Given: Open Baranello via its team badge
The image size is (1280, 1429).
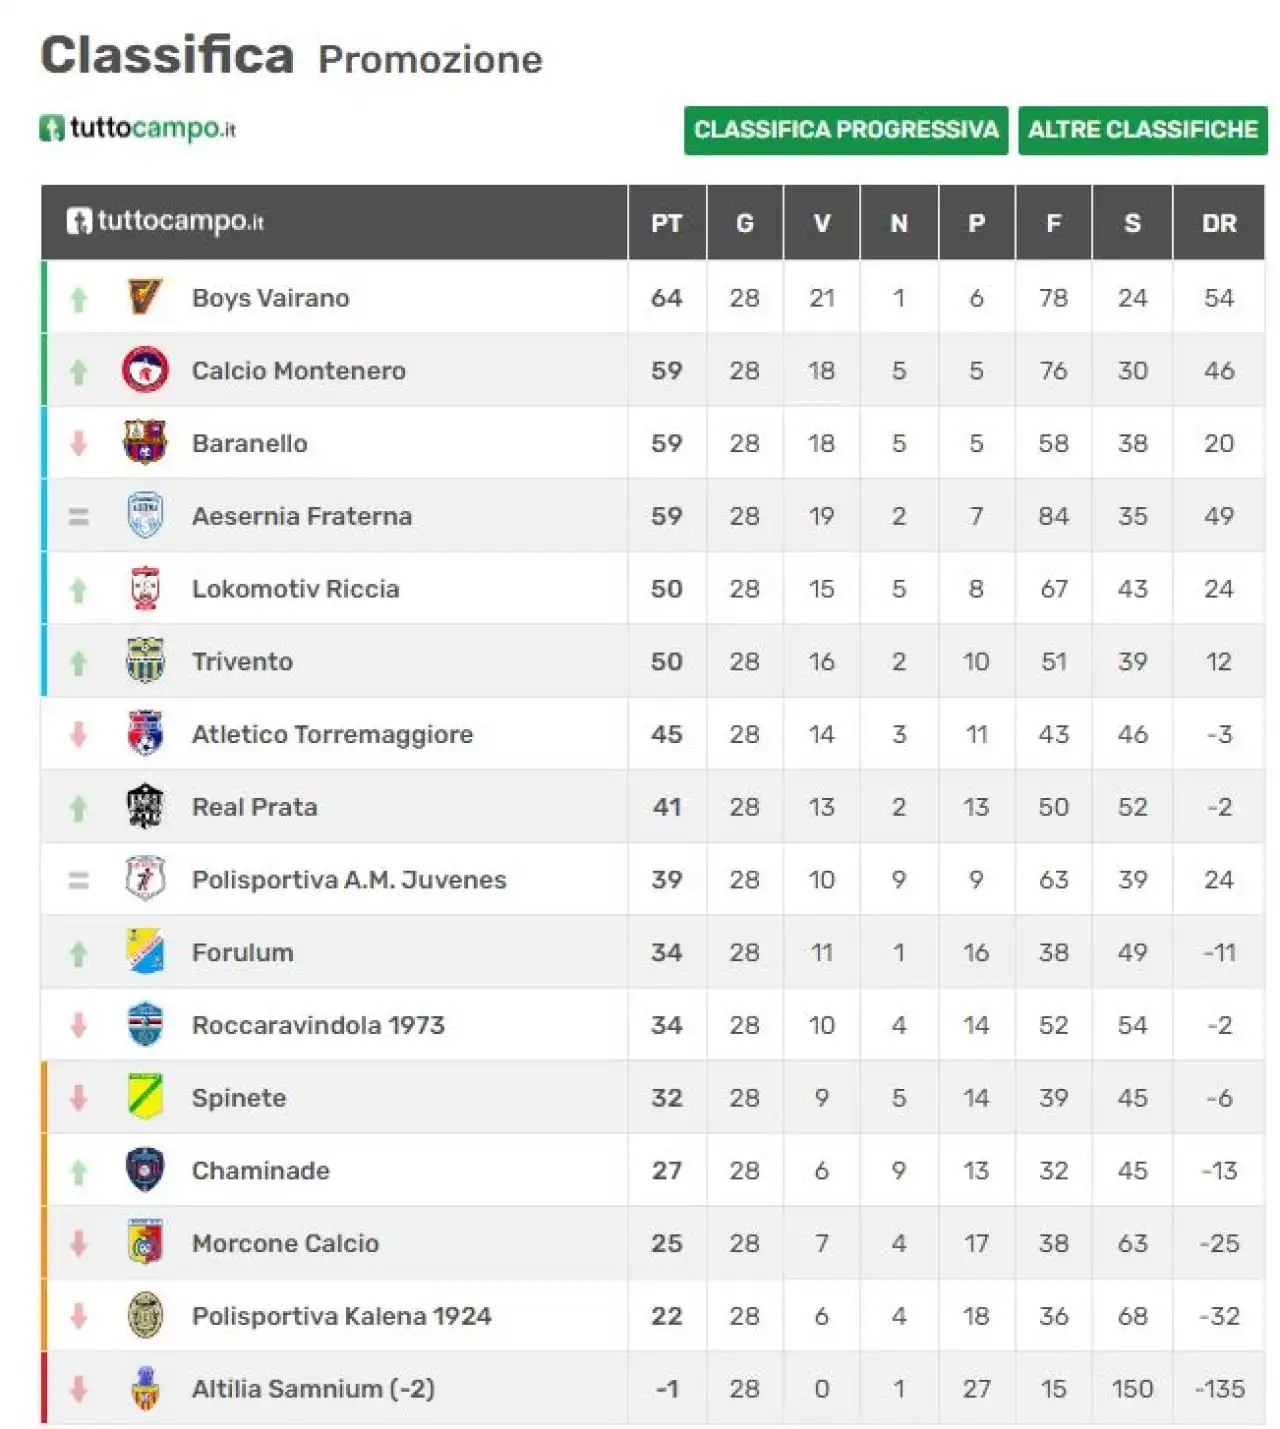Looking at the screenshot, I should pyautogui.click(x=145, y=443).
